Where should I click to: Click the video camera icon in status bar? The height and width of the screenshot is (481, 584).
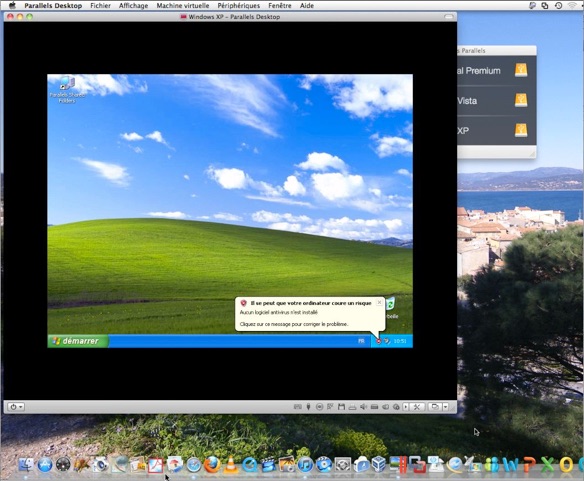385,407
